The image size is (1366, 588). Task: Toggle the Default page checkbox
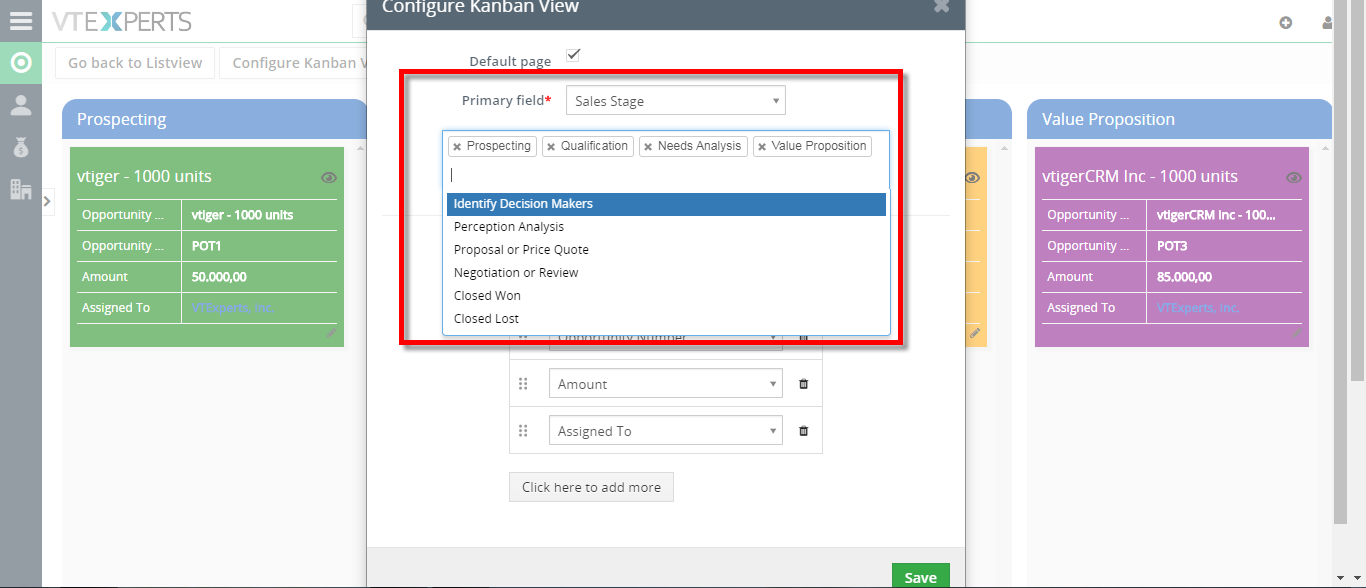click(573, 54)
